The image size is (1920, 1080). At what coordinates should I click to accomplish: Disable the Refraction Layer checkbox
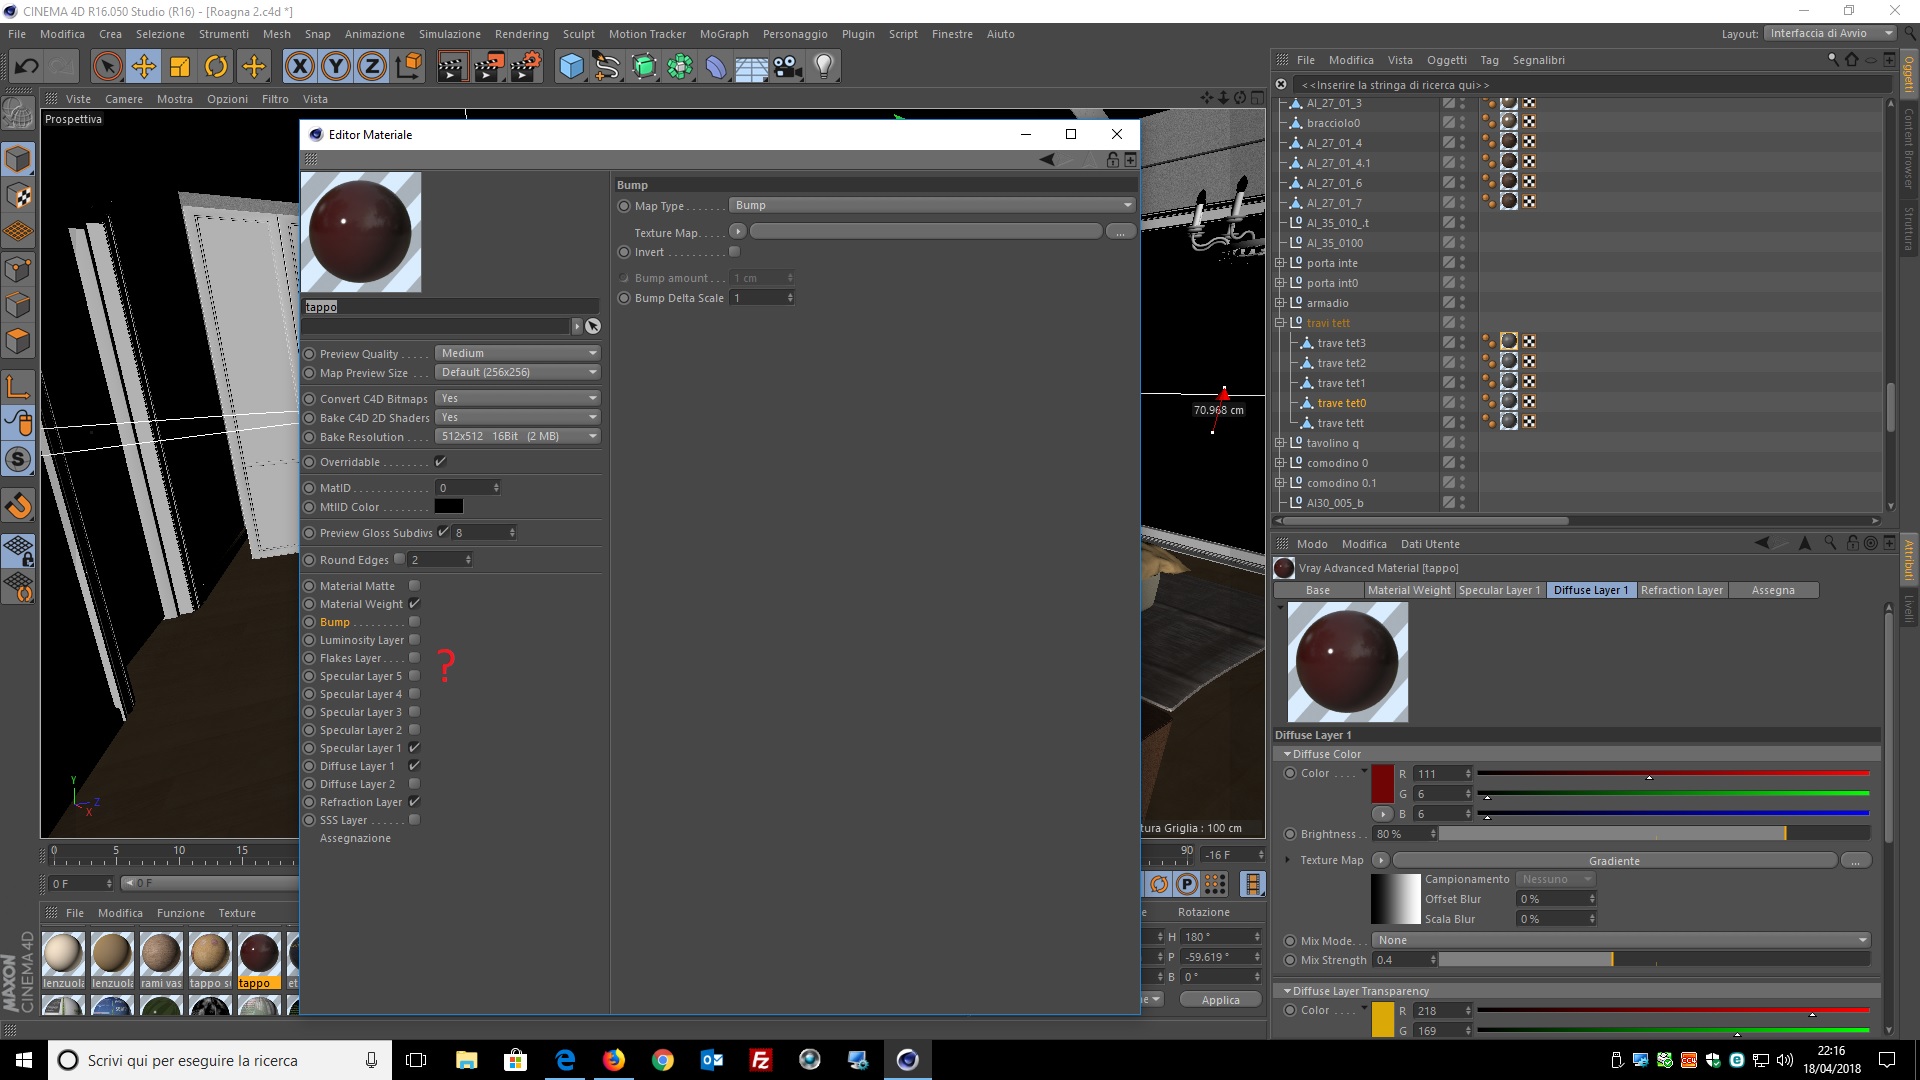[414, 802]
